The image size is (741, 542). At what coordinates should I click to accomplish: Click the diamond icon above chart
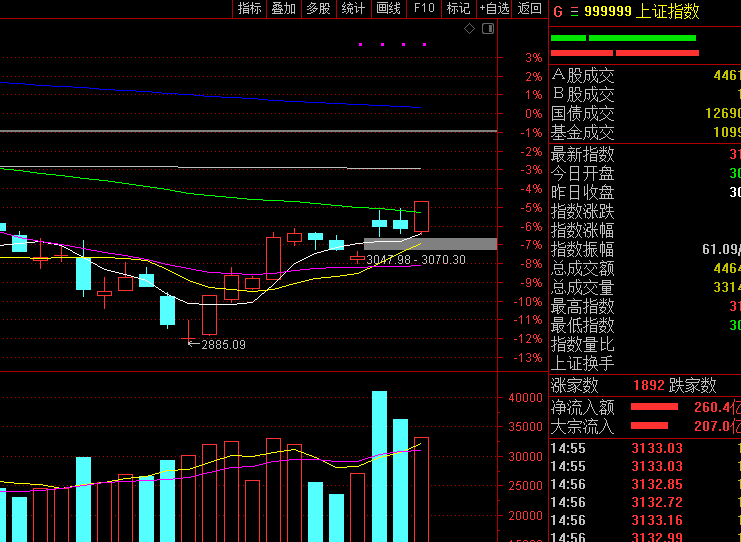469,29
